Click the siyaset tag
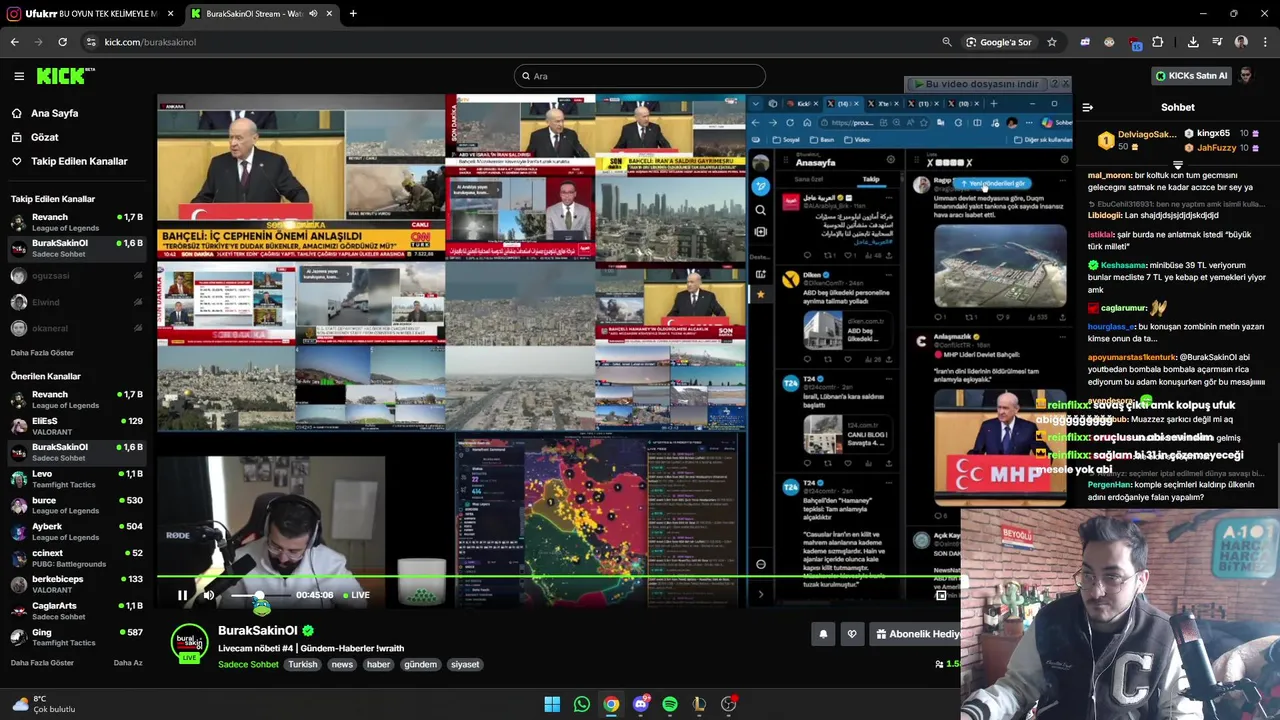 click(x=465, y=664)
